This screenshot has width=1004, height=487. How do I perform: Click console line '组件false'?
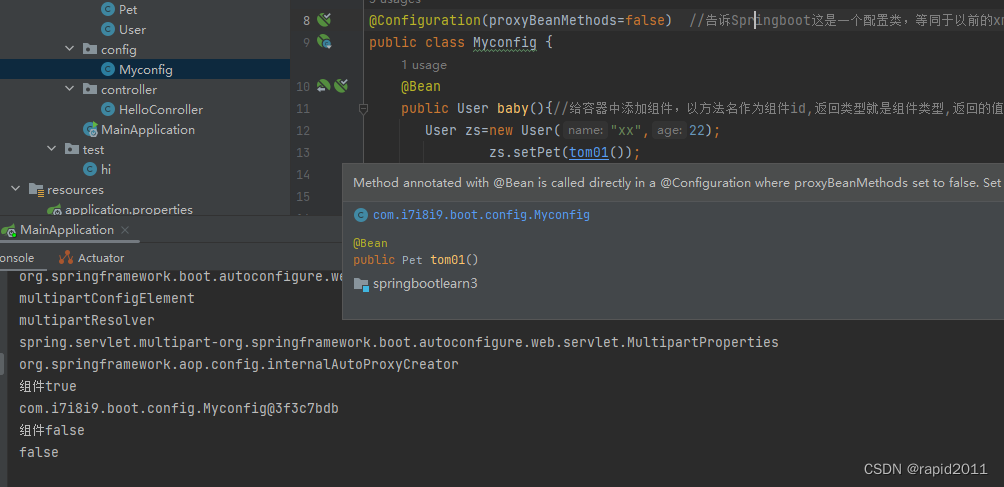point(51,430)
